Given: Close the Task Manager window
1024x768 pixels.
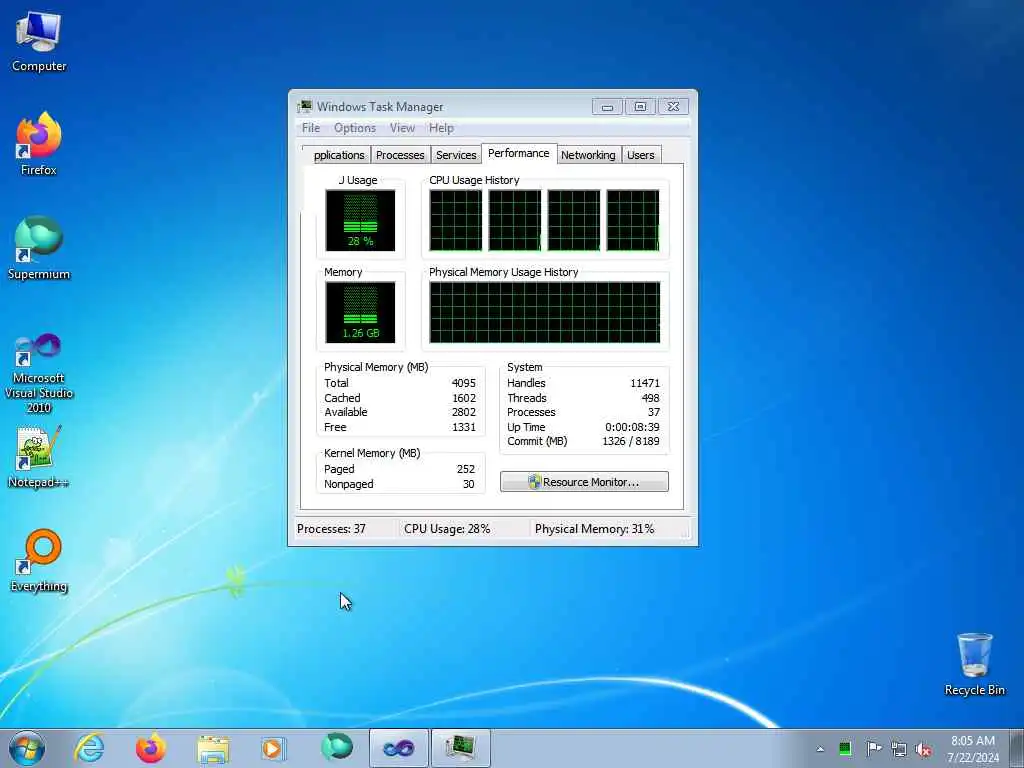Looking at the screenshot, I should [673, 106].
